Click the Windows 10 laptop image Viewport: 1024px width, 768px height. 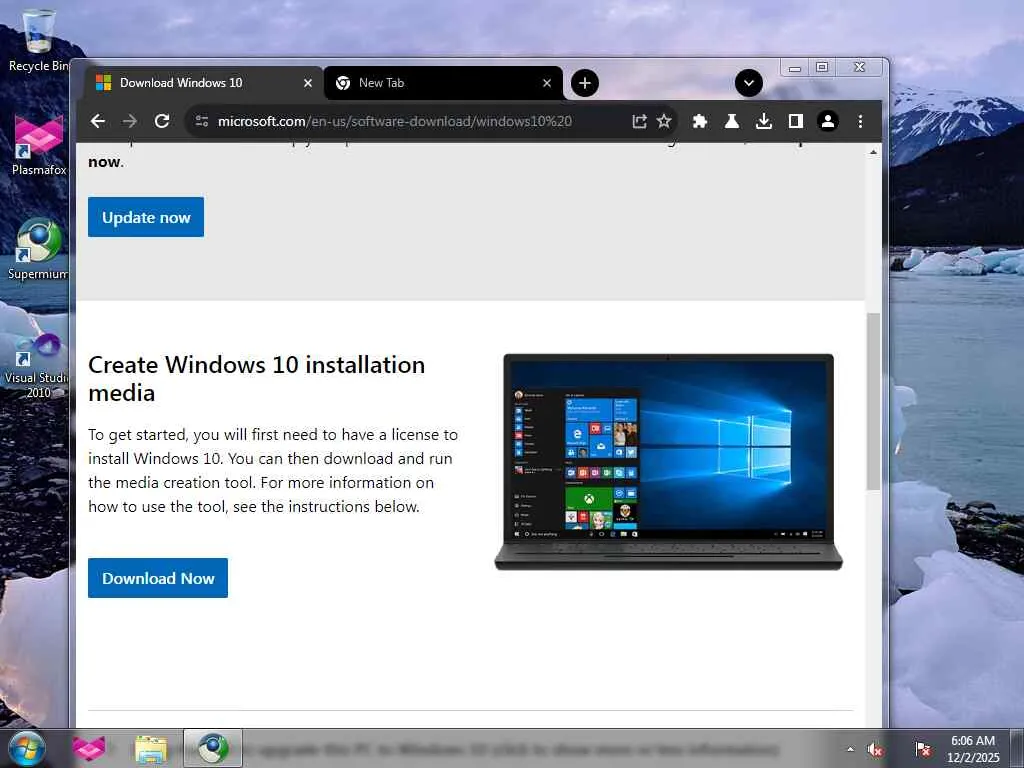click(x=669, y=462)
